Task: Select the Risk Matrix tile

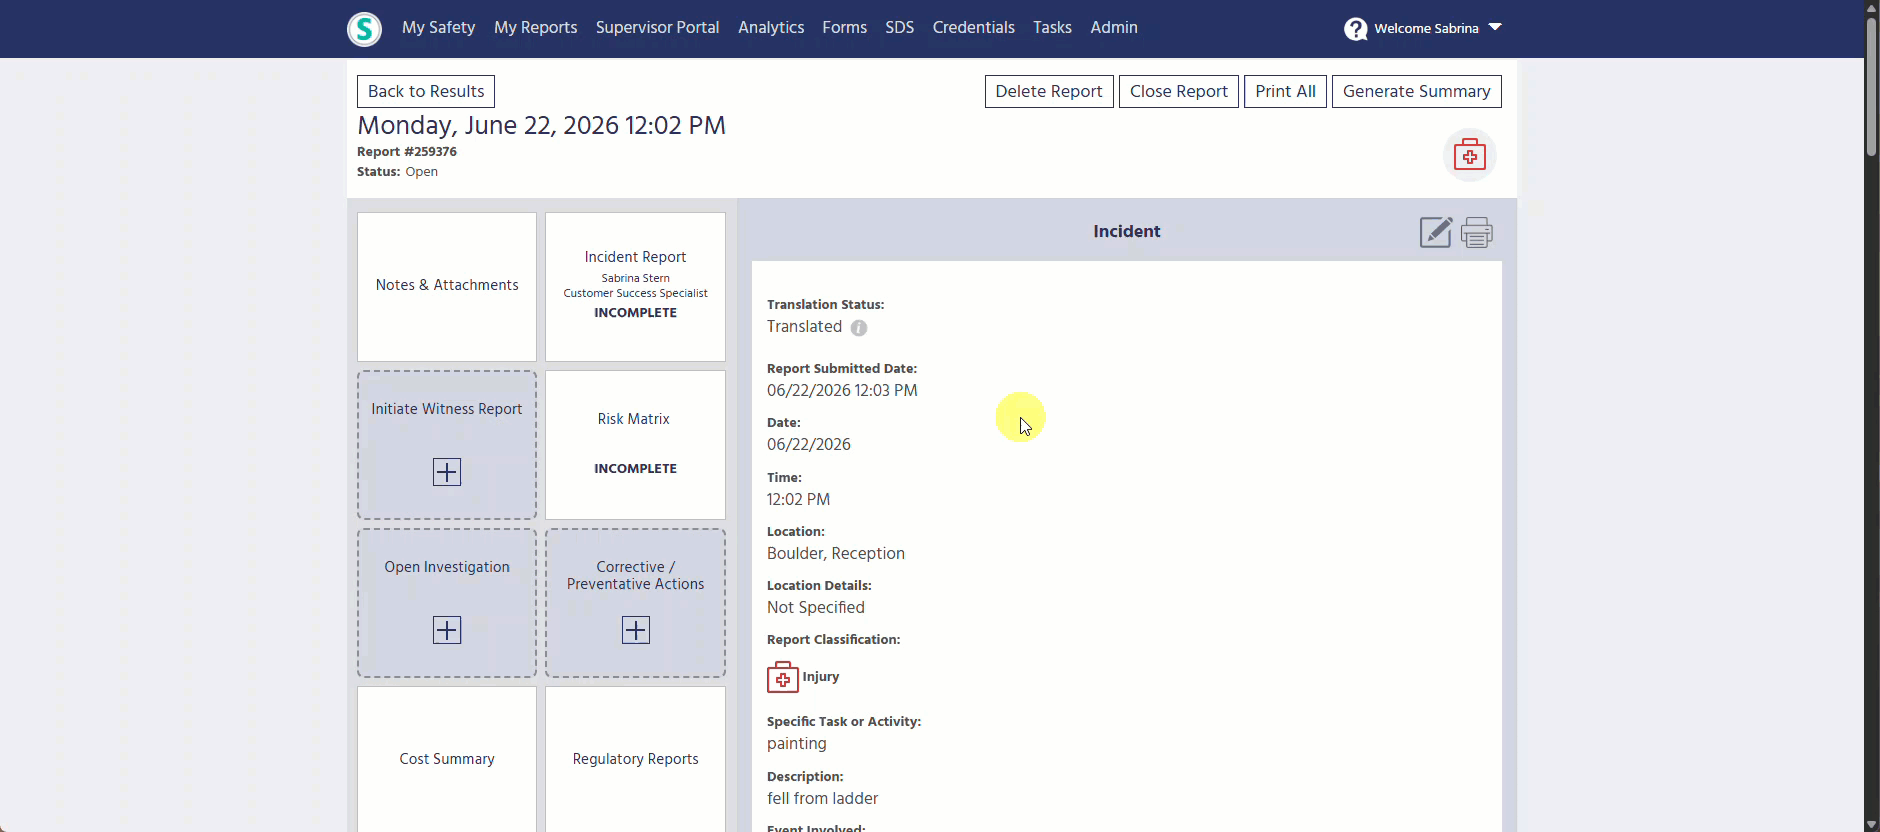Action: (636, 445)
